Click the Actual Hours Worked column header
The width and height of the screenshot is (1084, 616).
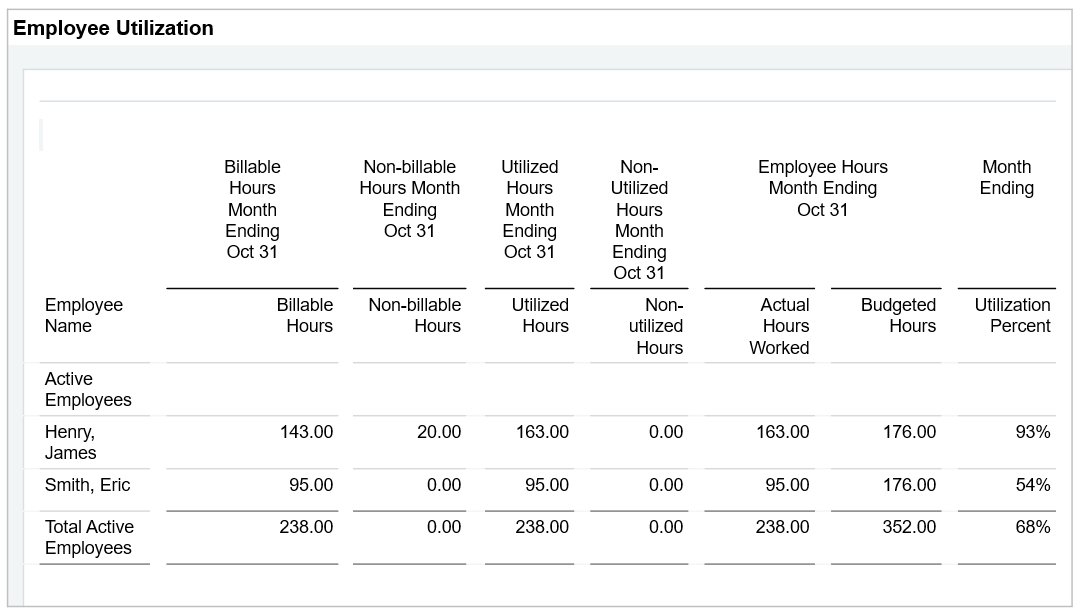pyautogui.click(x=779, y=326)
